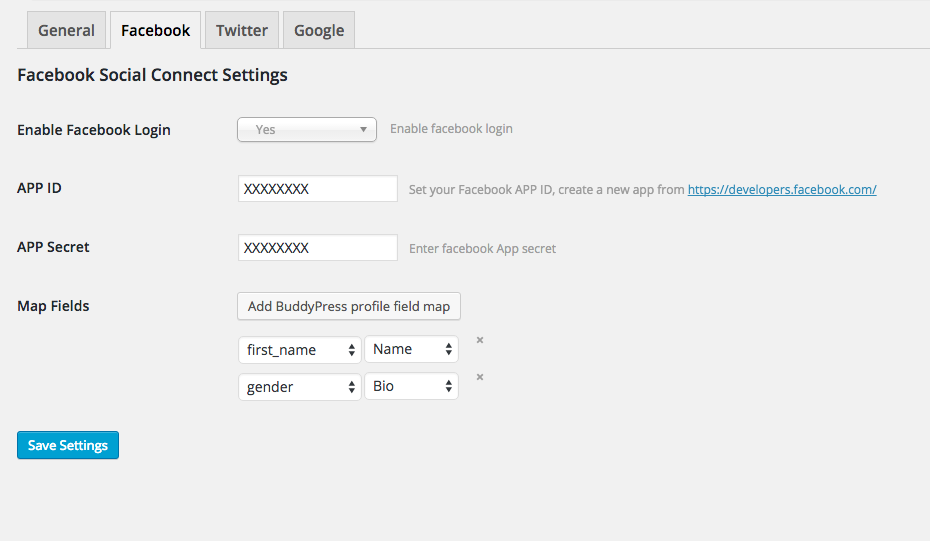Click the Facebook Social Connect Settings heading
The width and height of the screenshot is (930, 541).
(x=153, y=75)
